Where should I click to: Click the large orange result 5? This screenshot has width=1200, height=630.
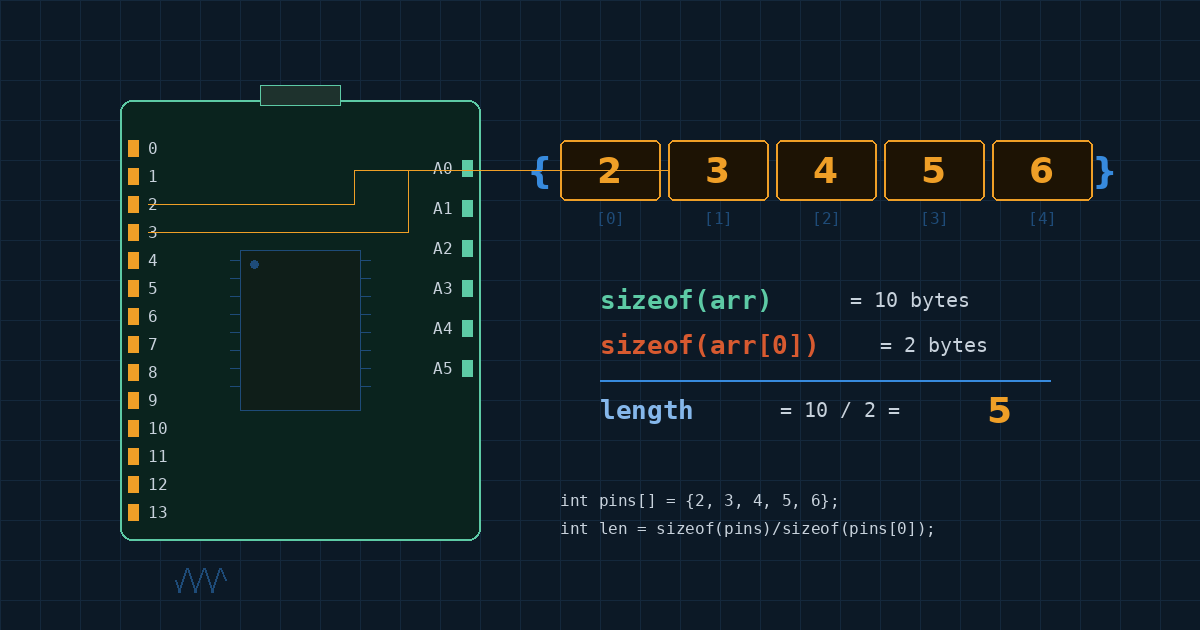(999, 411)
